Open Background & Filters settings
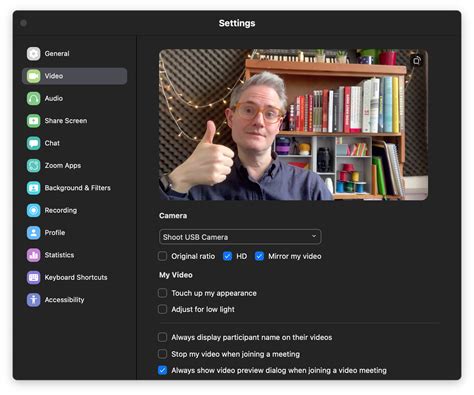The width and height of the screenshot is (474, 395). (77, 188)
